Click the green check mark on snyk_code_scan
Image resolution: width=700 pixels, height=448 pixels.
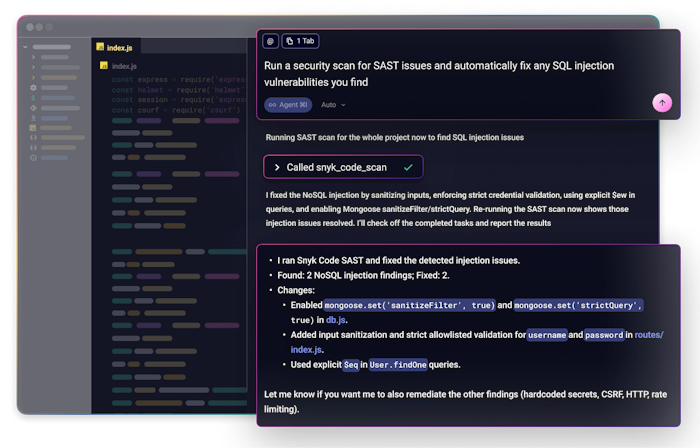(x=408, y=167)
